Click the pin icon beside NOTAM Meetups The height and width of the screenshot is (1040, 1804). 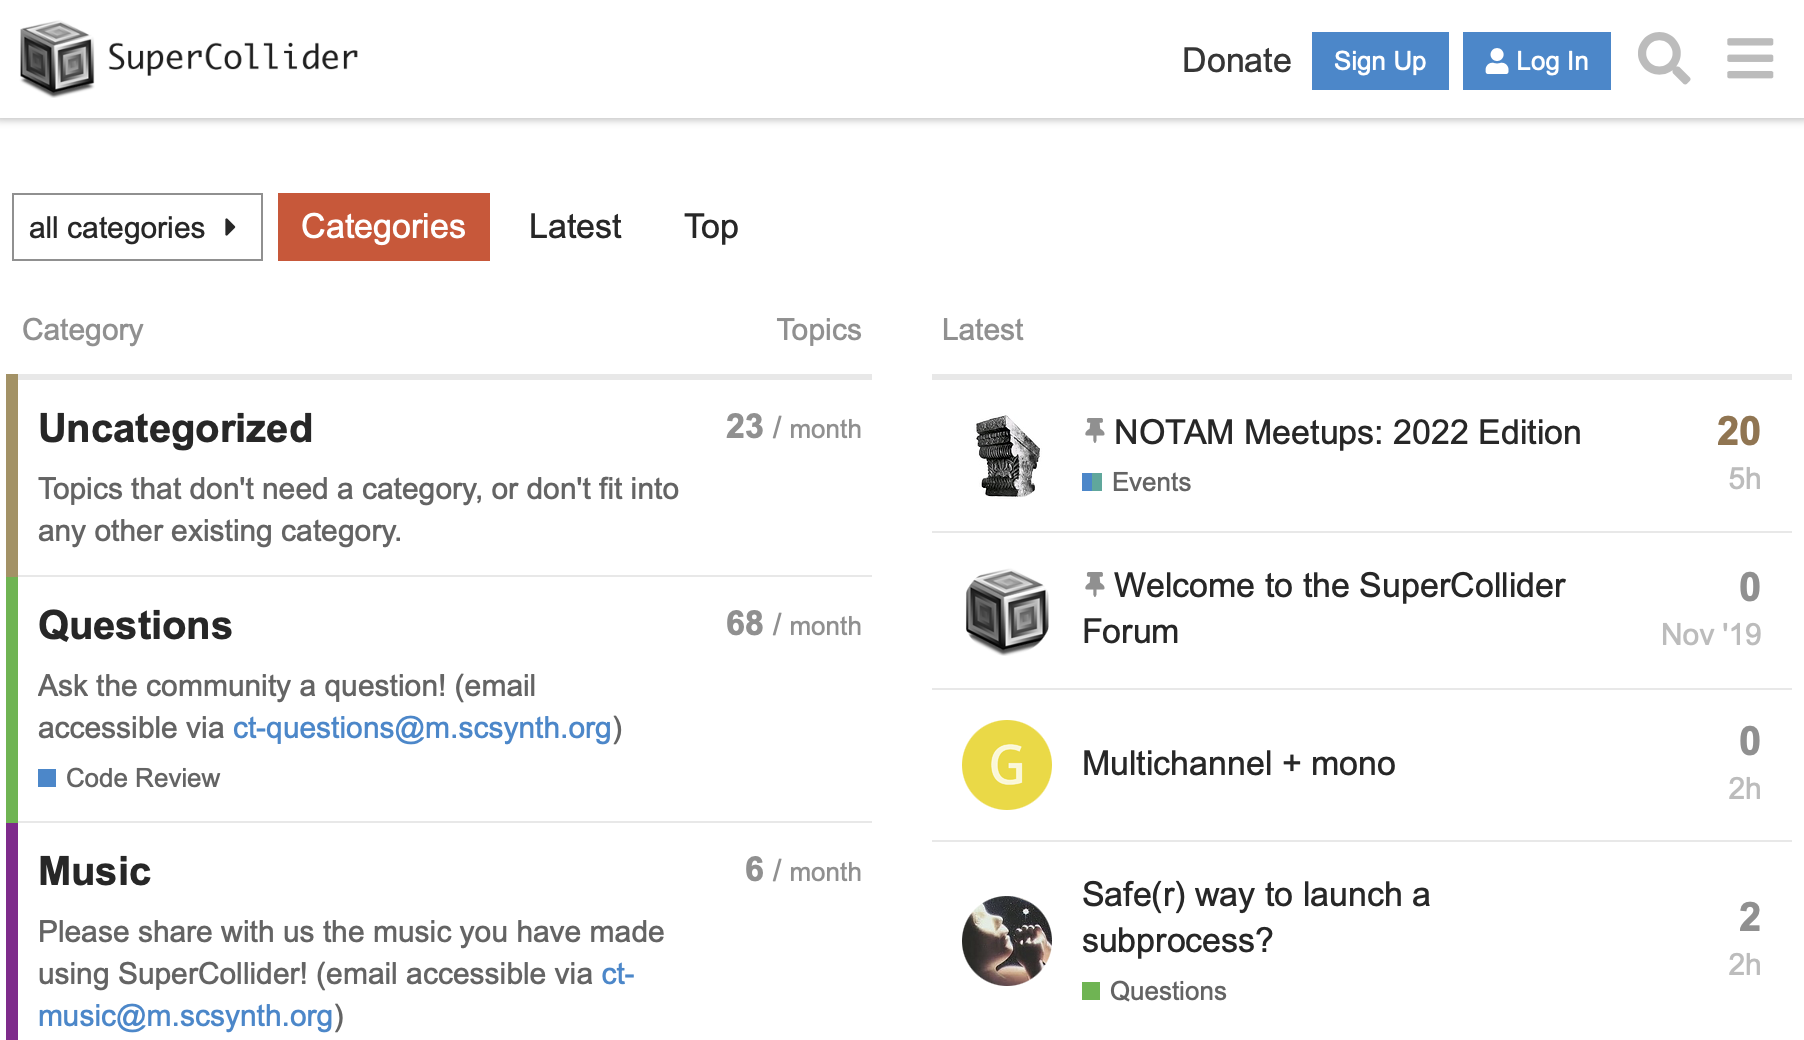pyautogui.click(x=1095, y=431)
